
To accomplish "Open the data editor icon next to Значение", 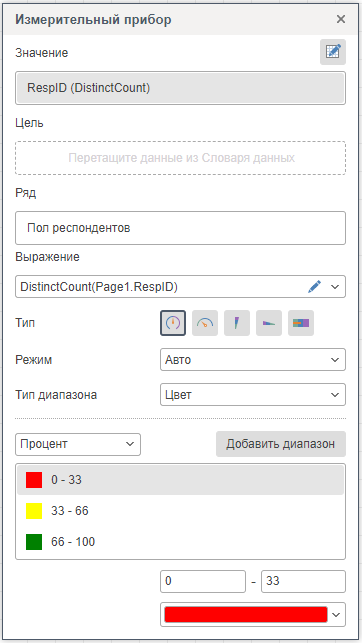I will click(x=333, y=52).
